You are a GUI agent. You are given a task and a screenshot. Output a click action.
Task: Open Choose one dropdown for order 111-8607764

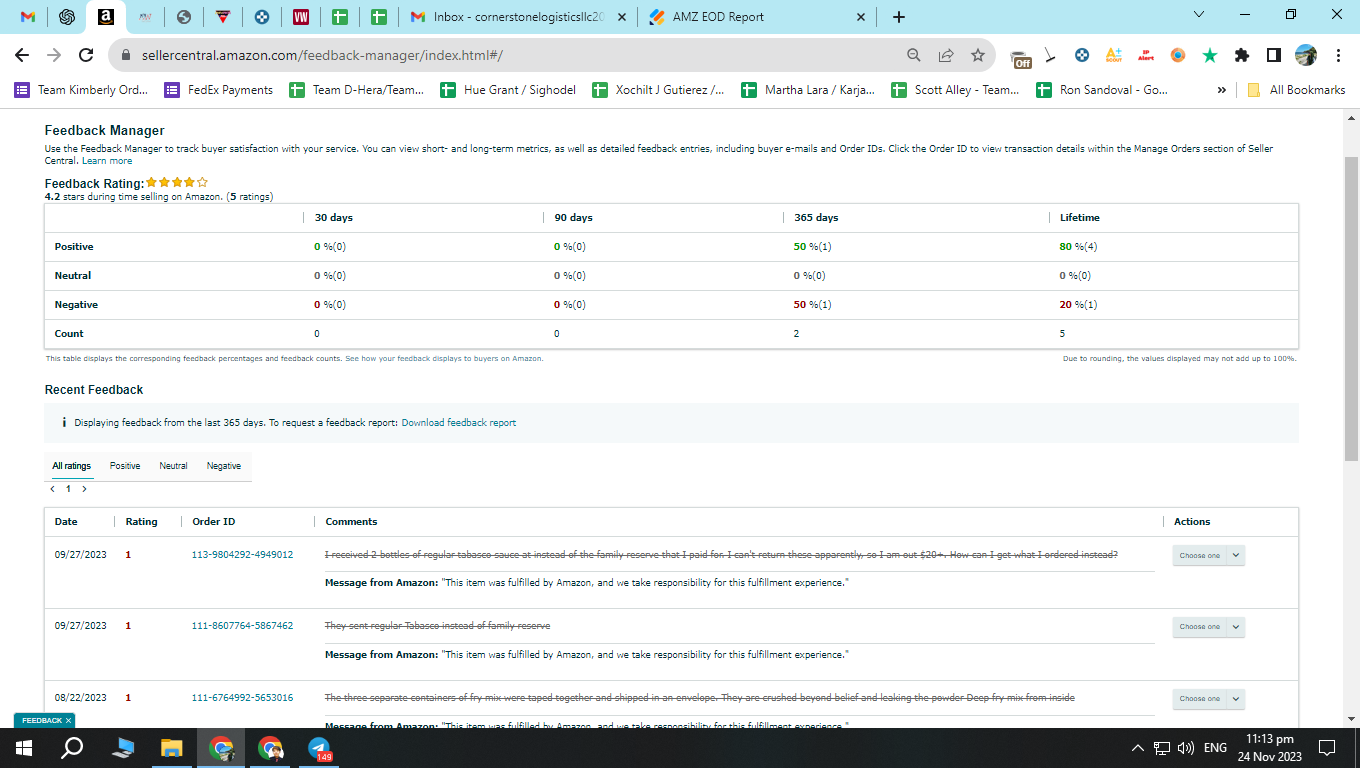[1208, 627]
